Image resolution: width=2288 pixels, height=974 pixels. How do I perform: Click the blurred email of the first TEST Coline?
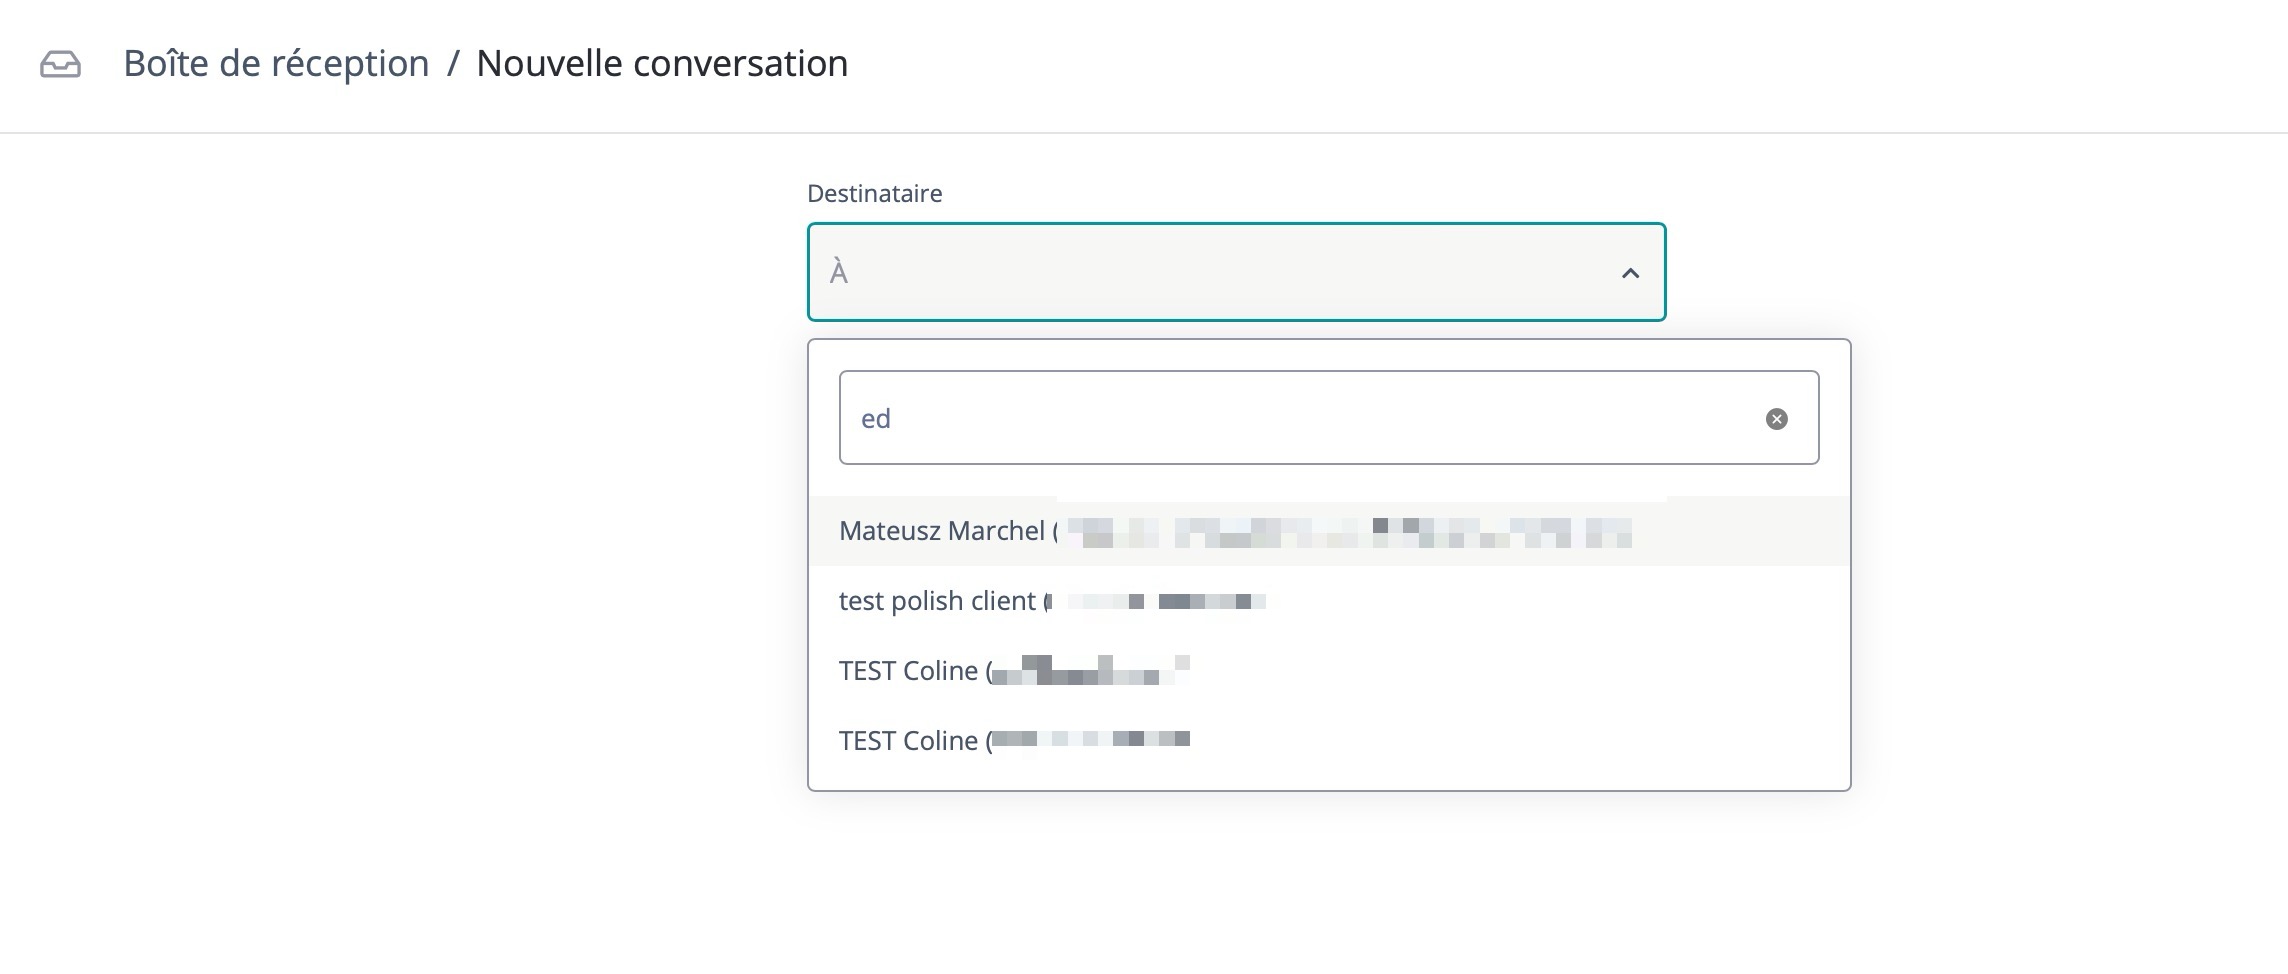click(1090, 671)
